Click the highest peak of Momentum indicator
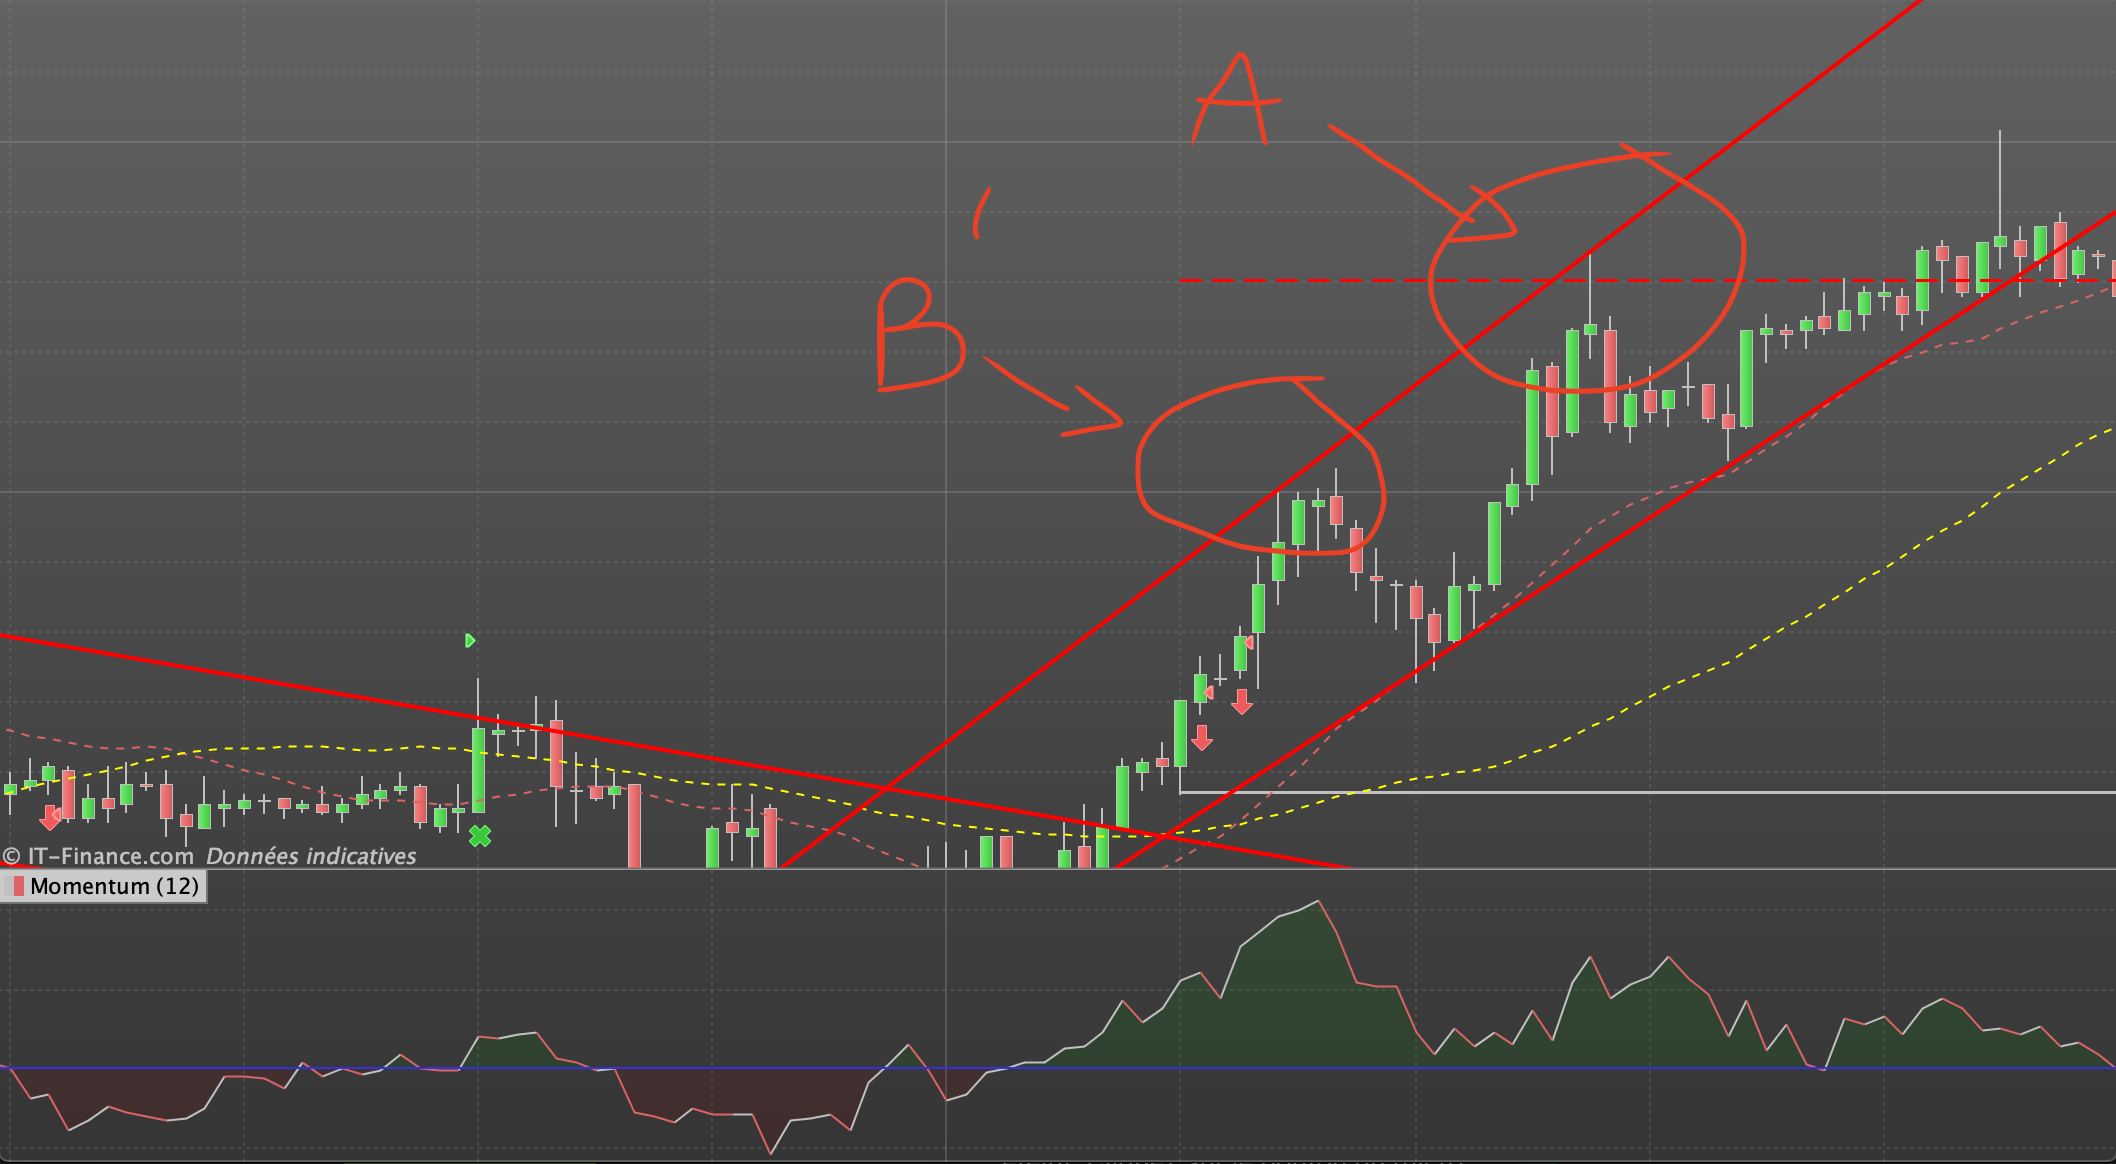The image size is (2116, 1164). click(1318, 902)
